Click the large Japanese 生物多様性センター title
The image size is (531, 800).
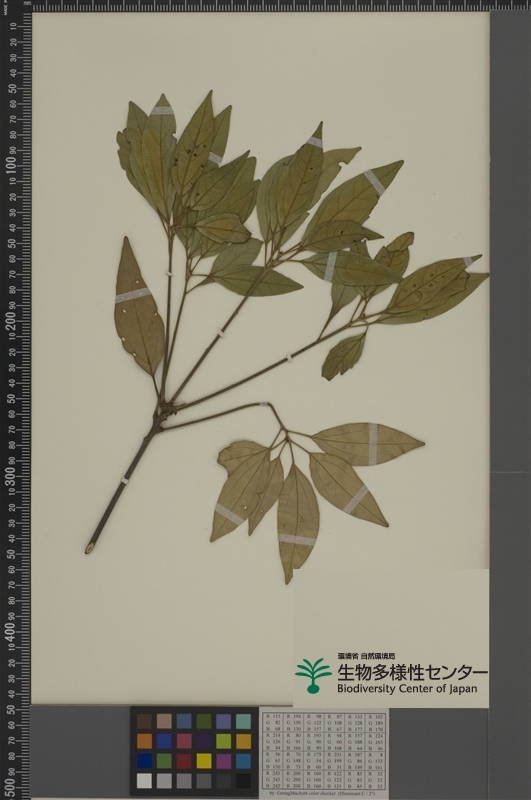[412, 672]
